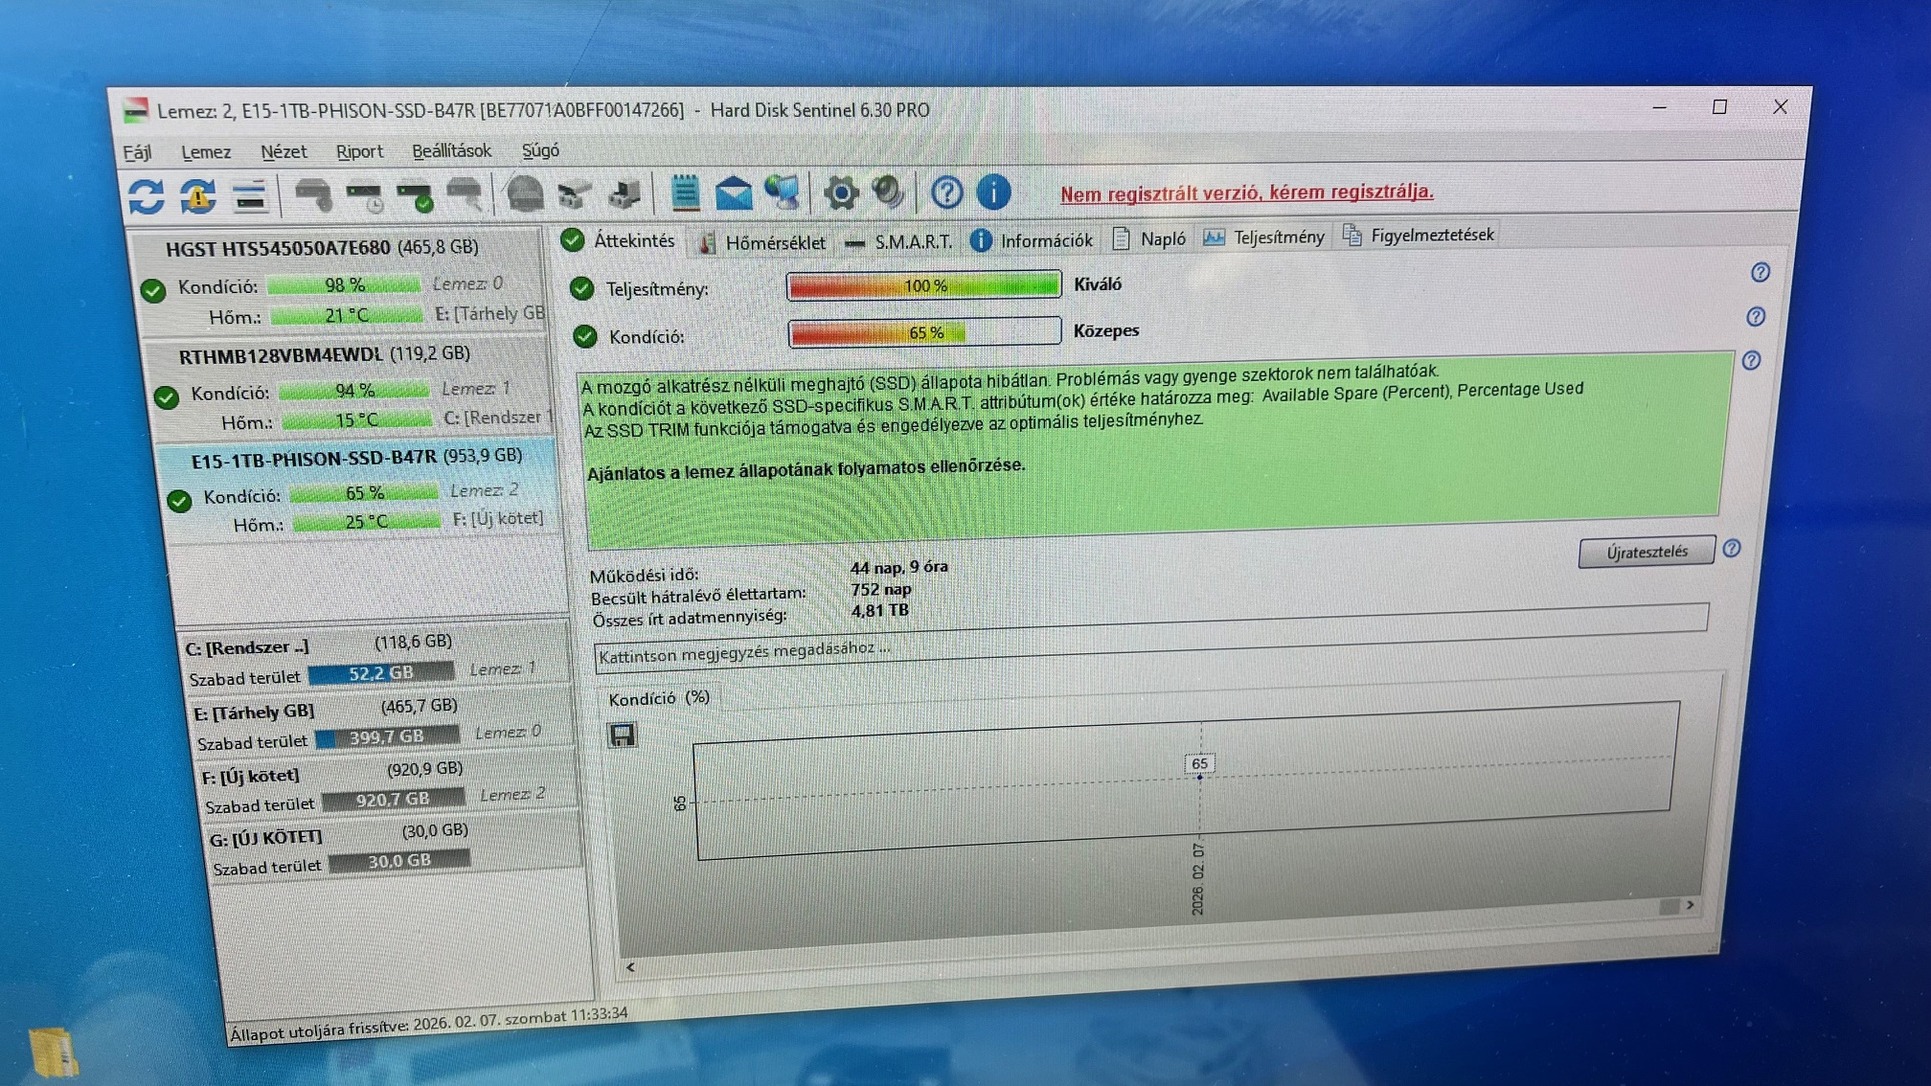This screenshot has width=1931, height=1086.
Task: Open the configuration gear icon
Action: (x=840, y=193)
